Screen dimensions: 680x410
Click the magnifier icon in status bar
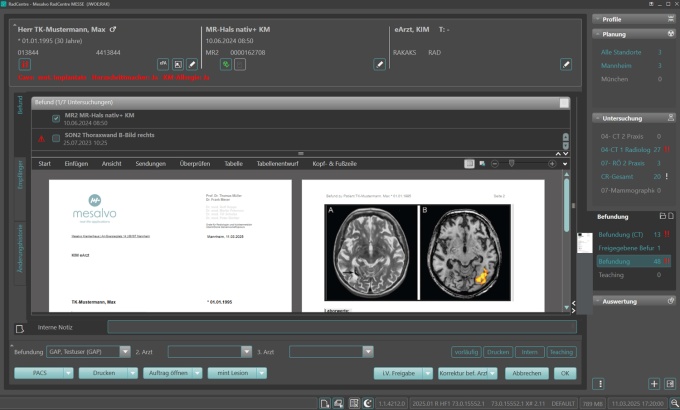[x=674, y=403]
